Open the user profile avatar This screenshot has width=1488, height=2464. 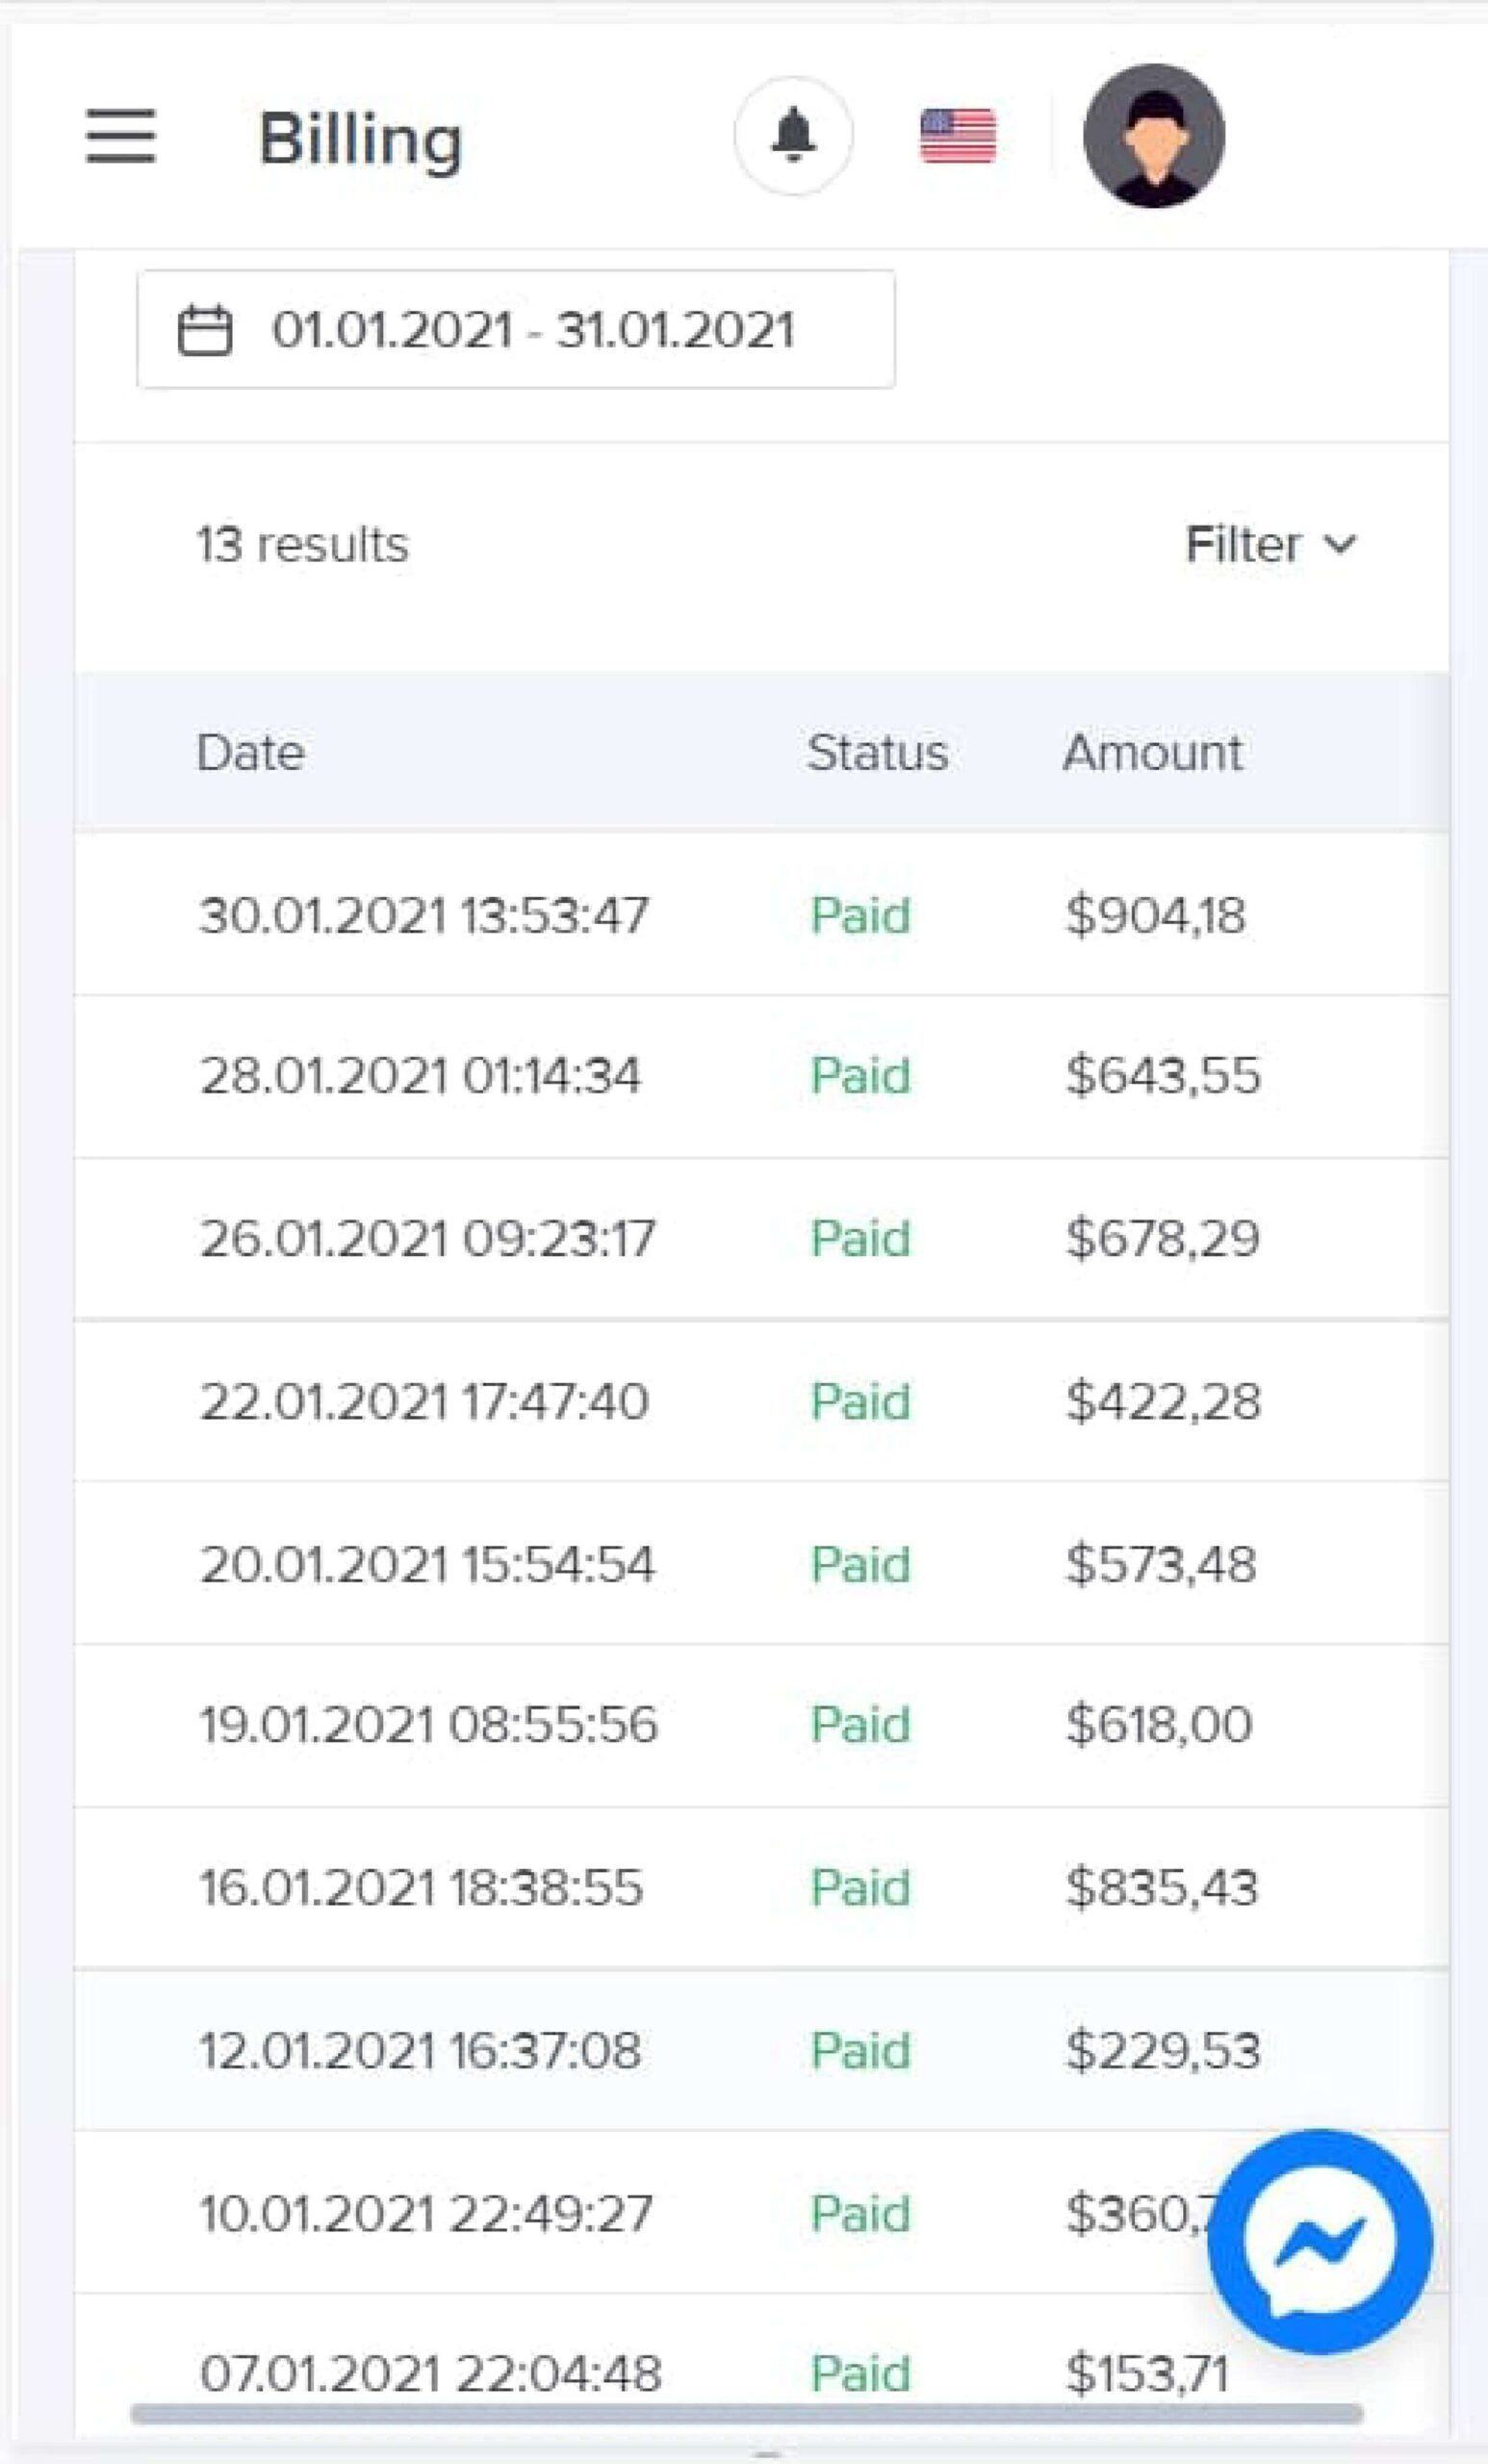click(x=1154, y=136)
